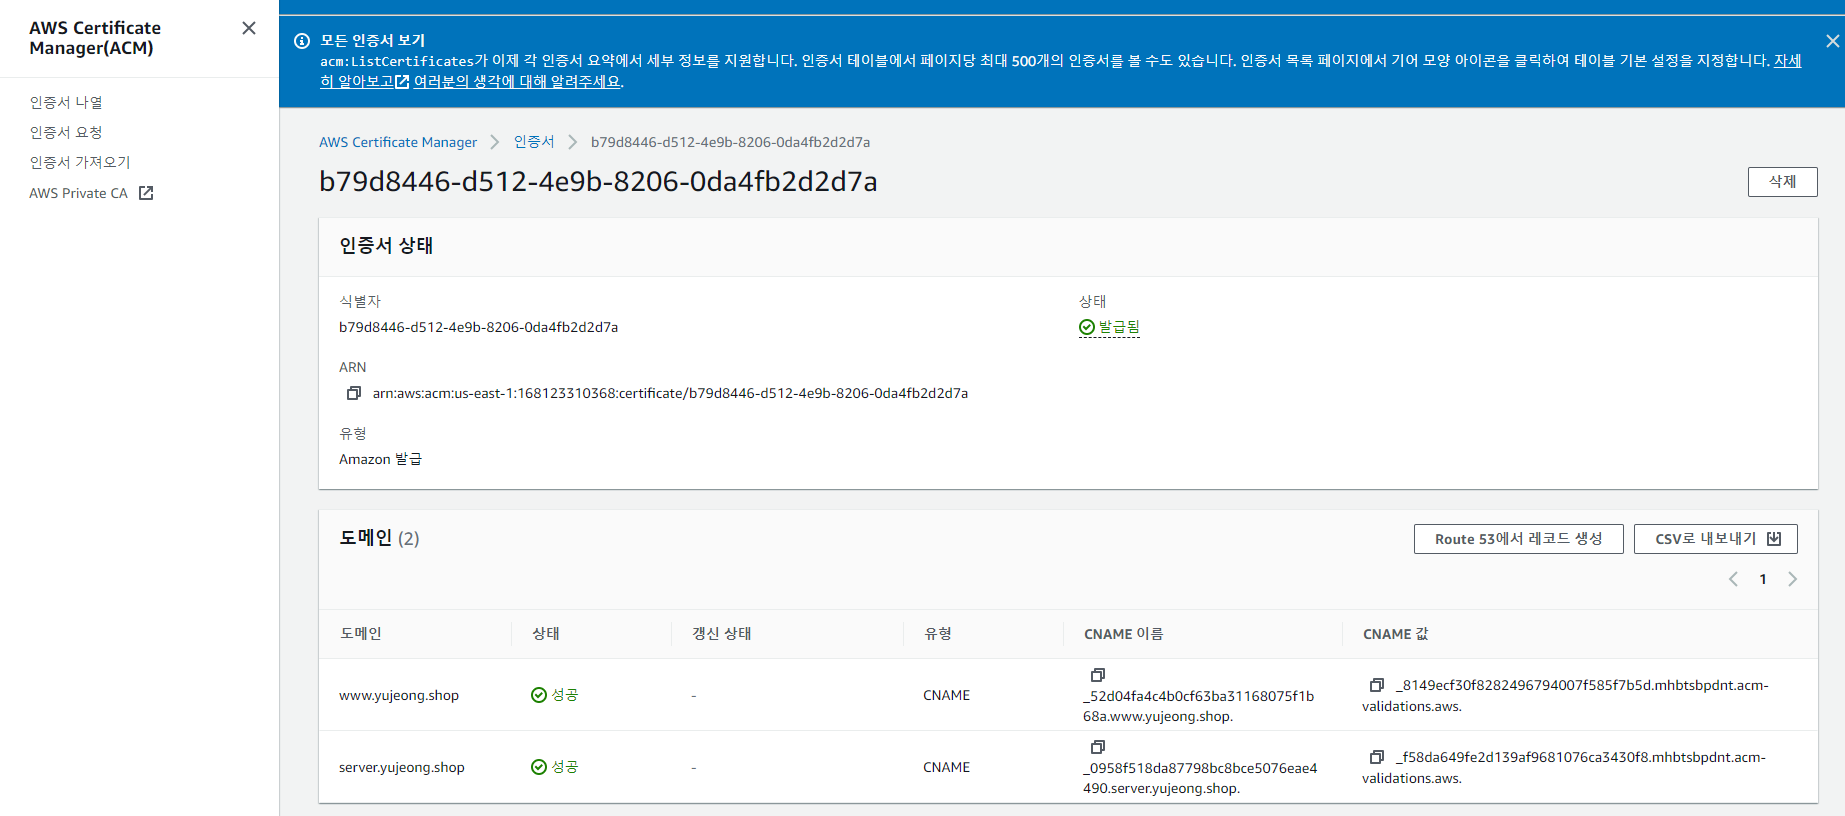Copy the certificate ARN
The width and height of the screenshot is (1845, 816).
click(x=353, y=393)
